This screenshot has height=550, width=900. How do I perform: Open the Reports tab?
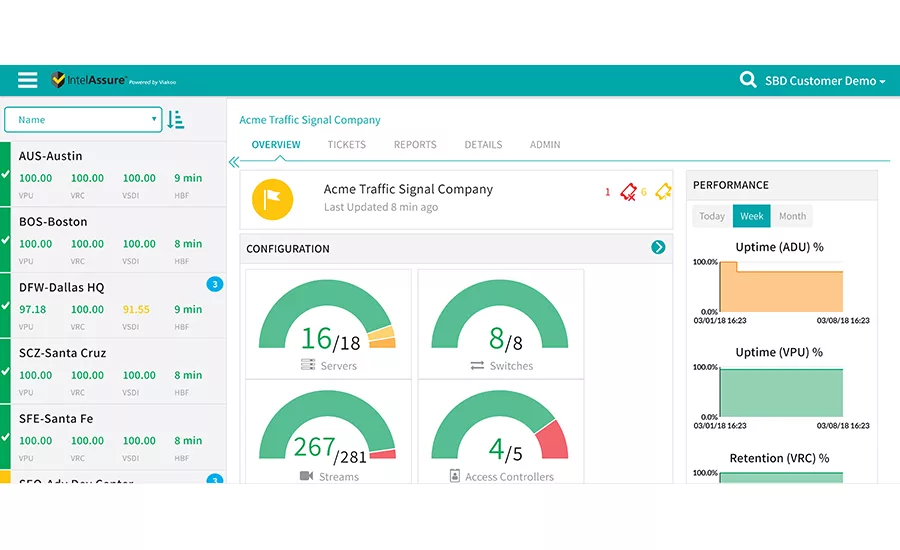[x=415, y=145]
